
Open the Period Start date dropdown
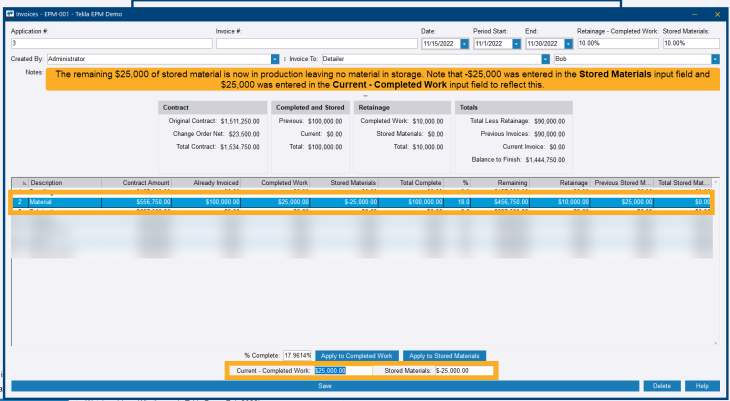point(516,44)
